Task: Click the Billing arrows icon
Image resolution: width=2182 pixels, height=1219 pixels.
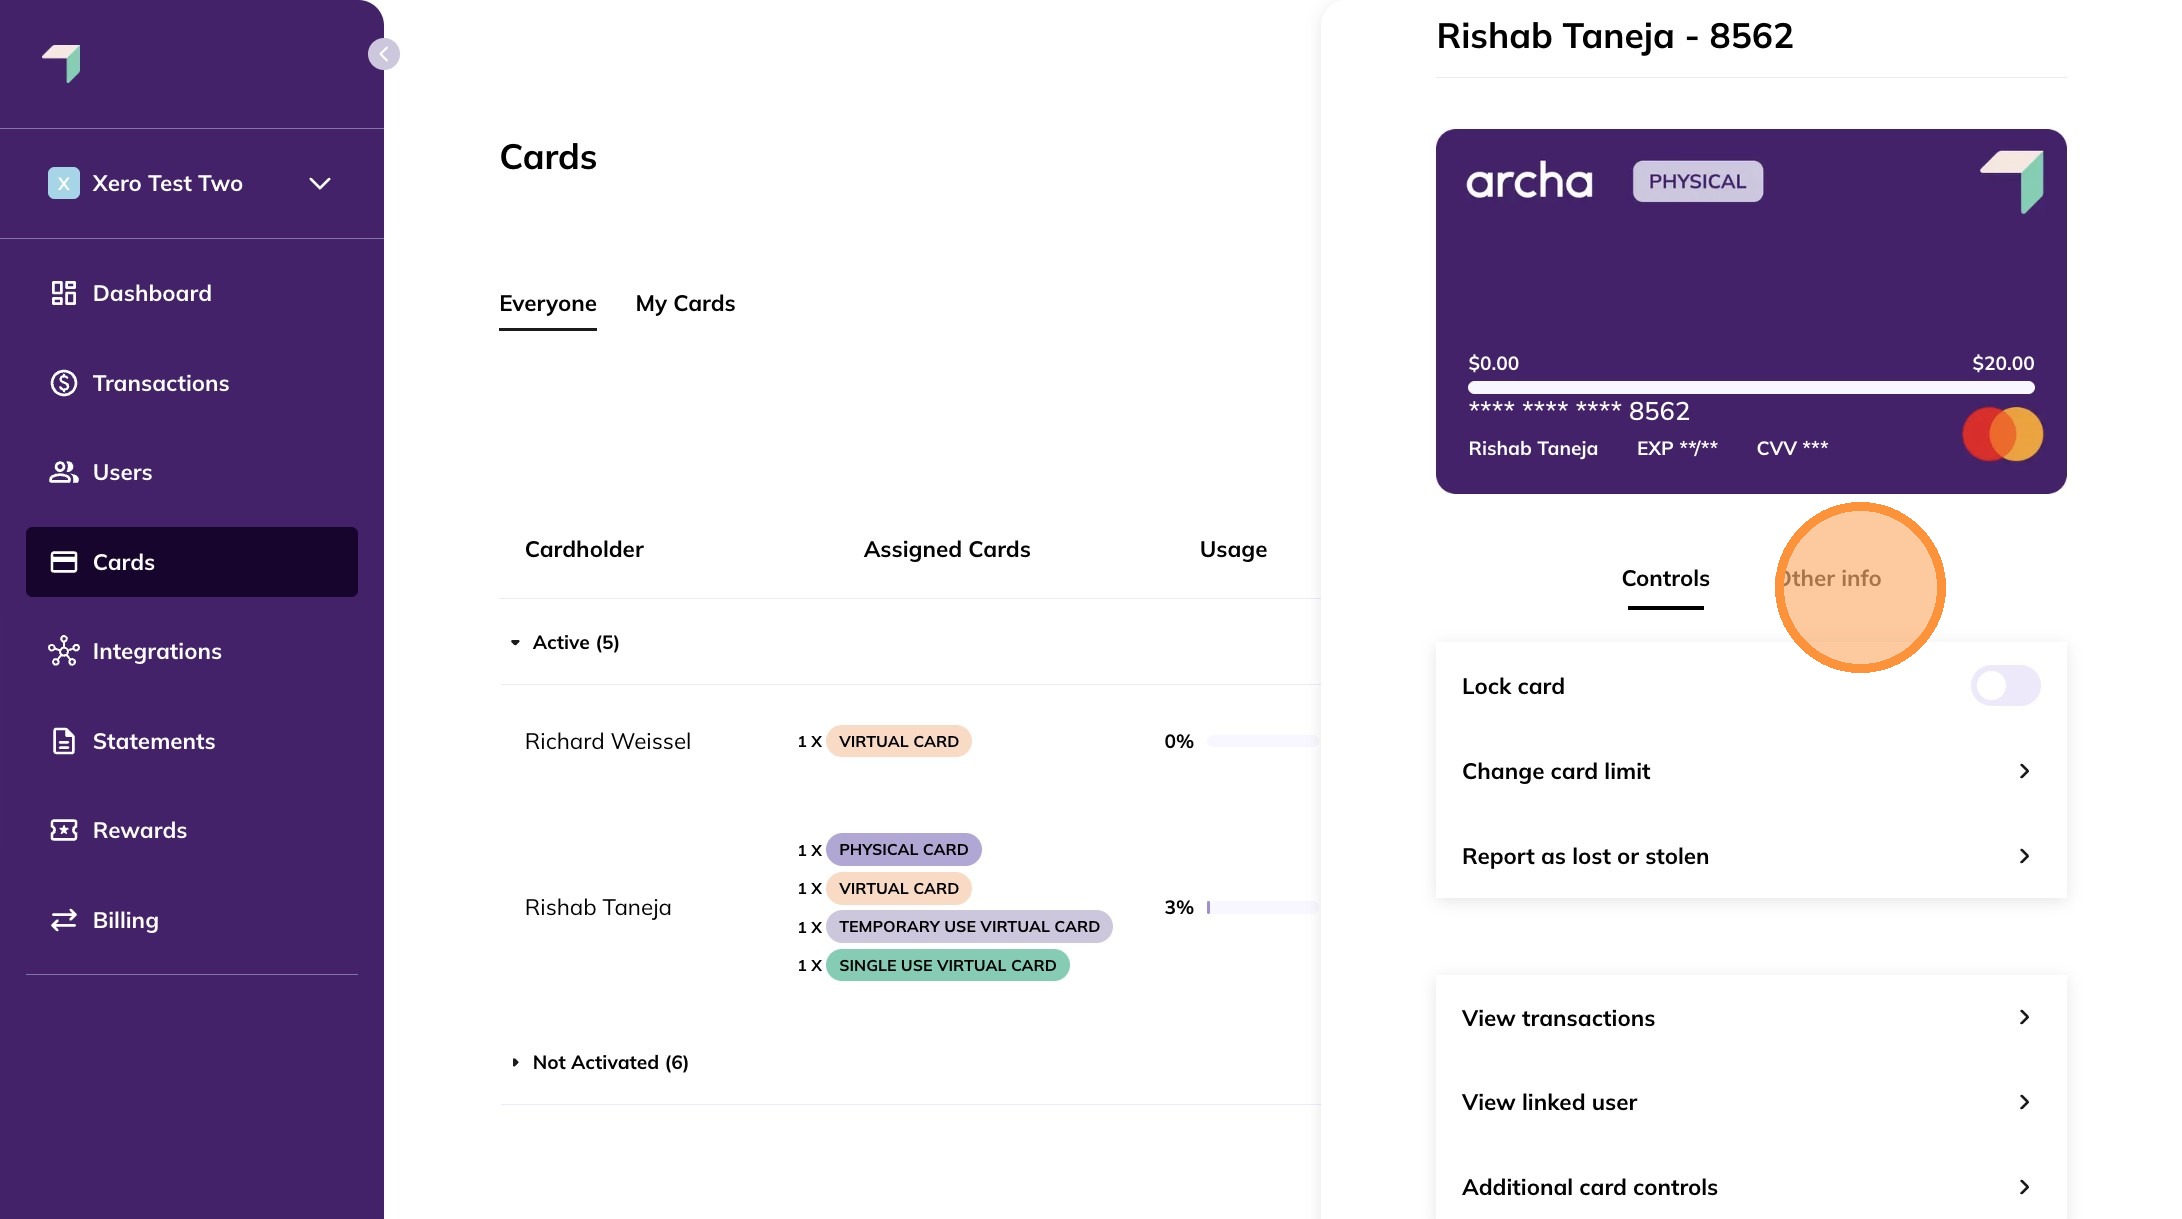Action: pos(64,920)
